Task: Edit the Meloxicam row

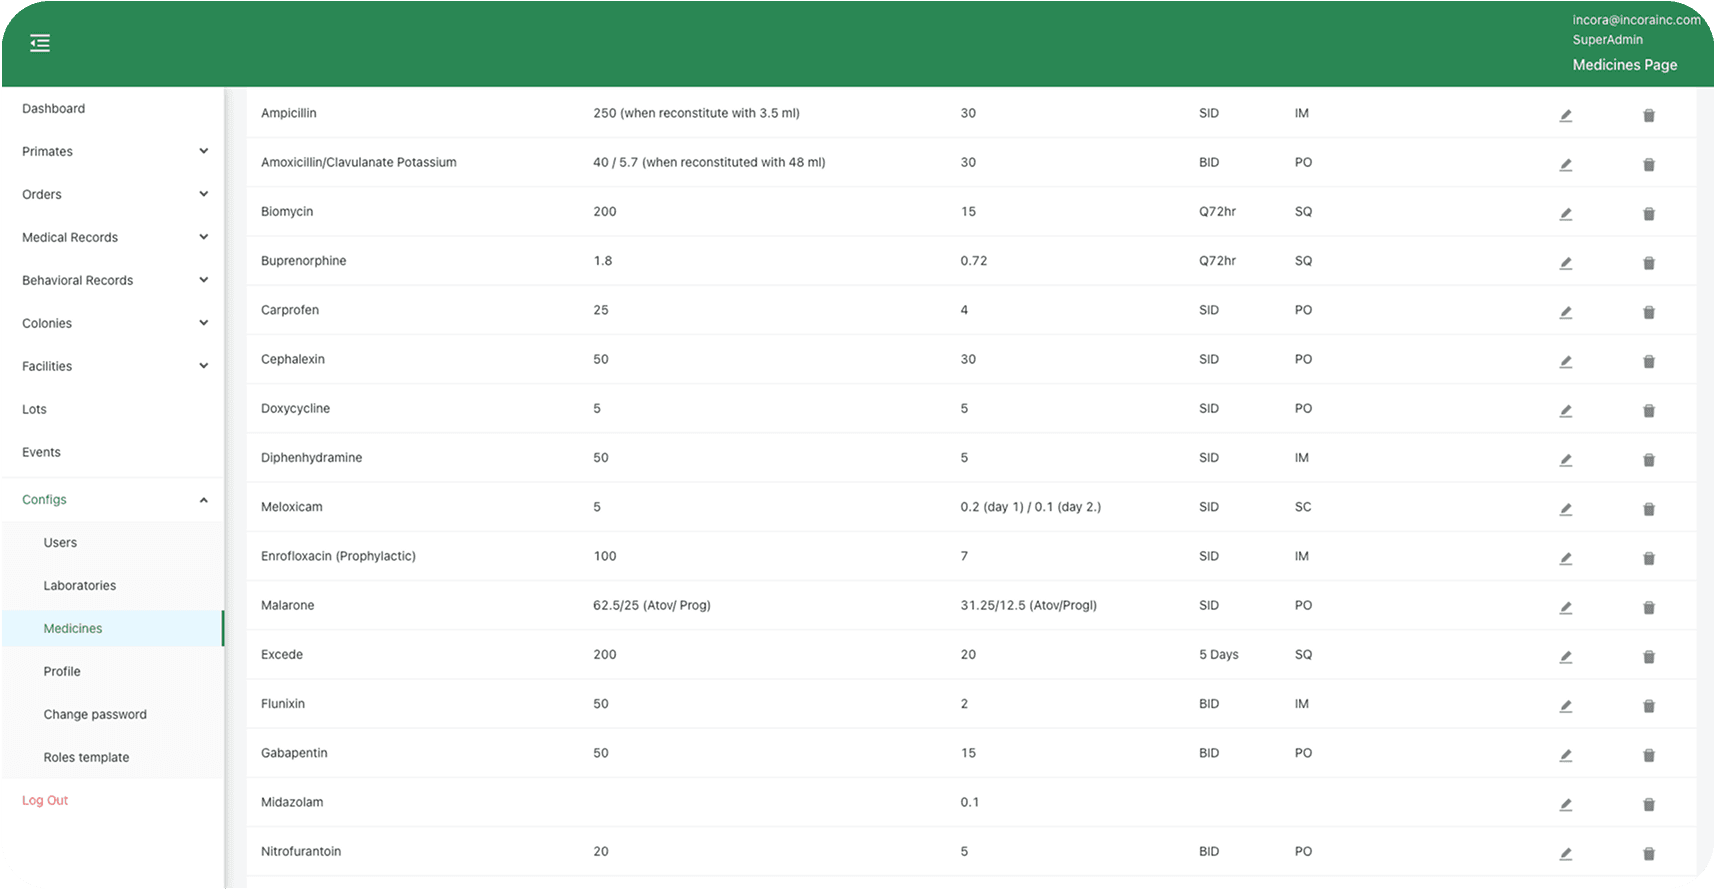Action: coord(1565,509)
